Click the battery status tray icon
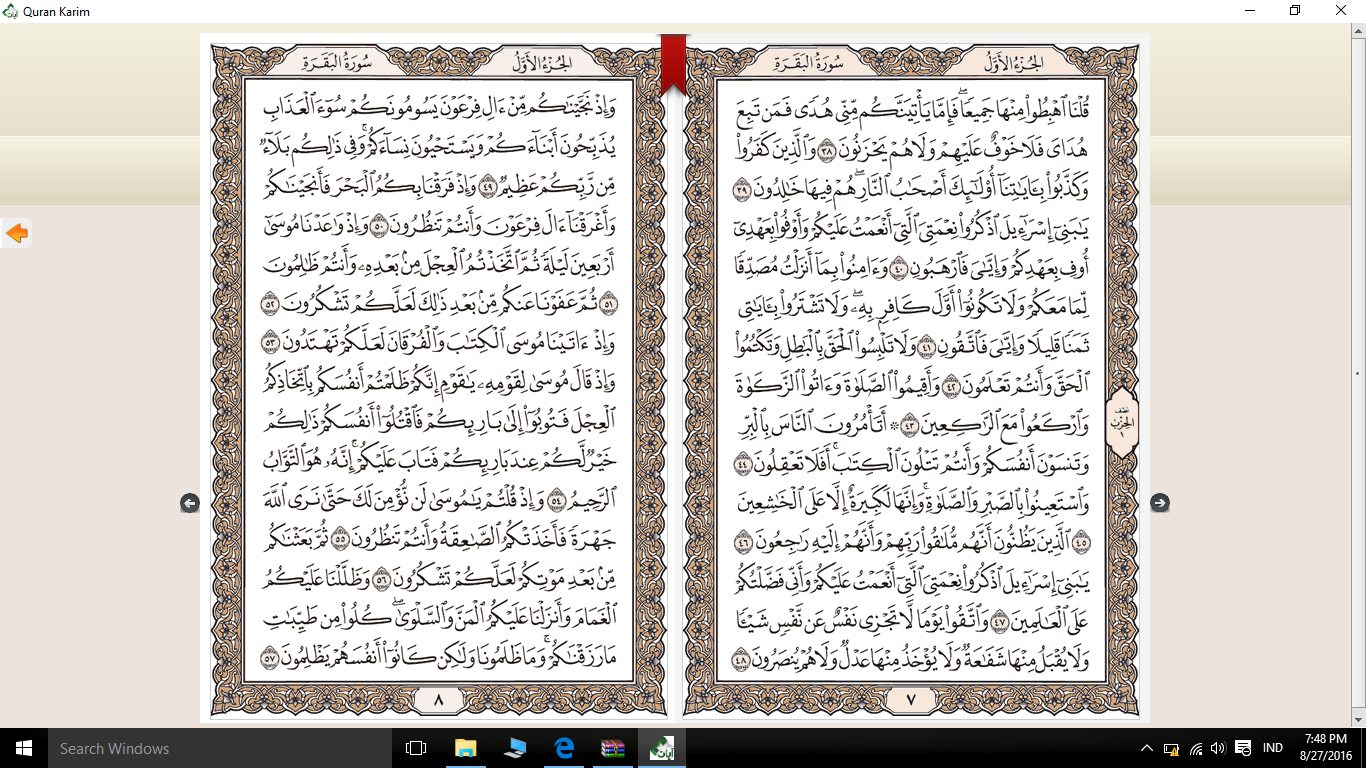The width and height of the screenshot is (1366, 768). pyautogui.click(x=1172, y=748)
